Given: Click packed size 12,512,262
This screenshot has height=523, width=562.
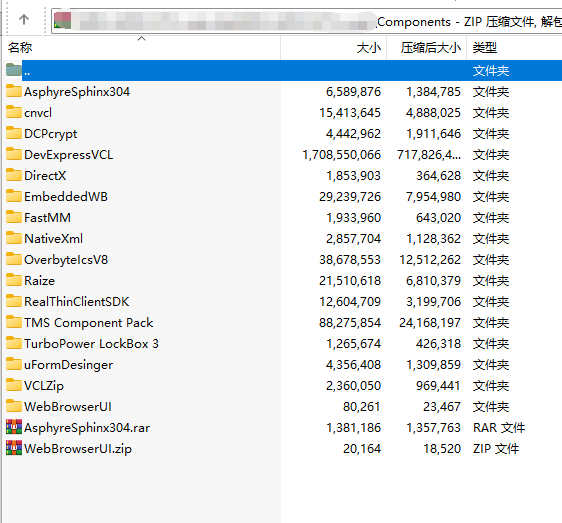Looking at the screenshot, I should [x=430, y=260].
